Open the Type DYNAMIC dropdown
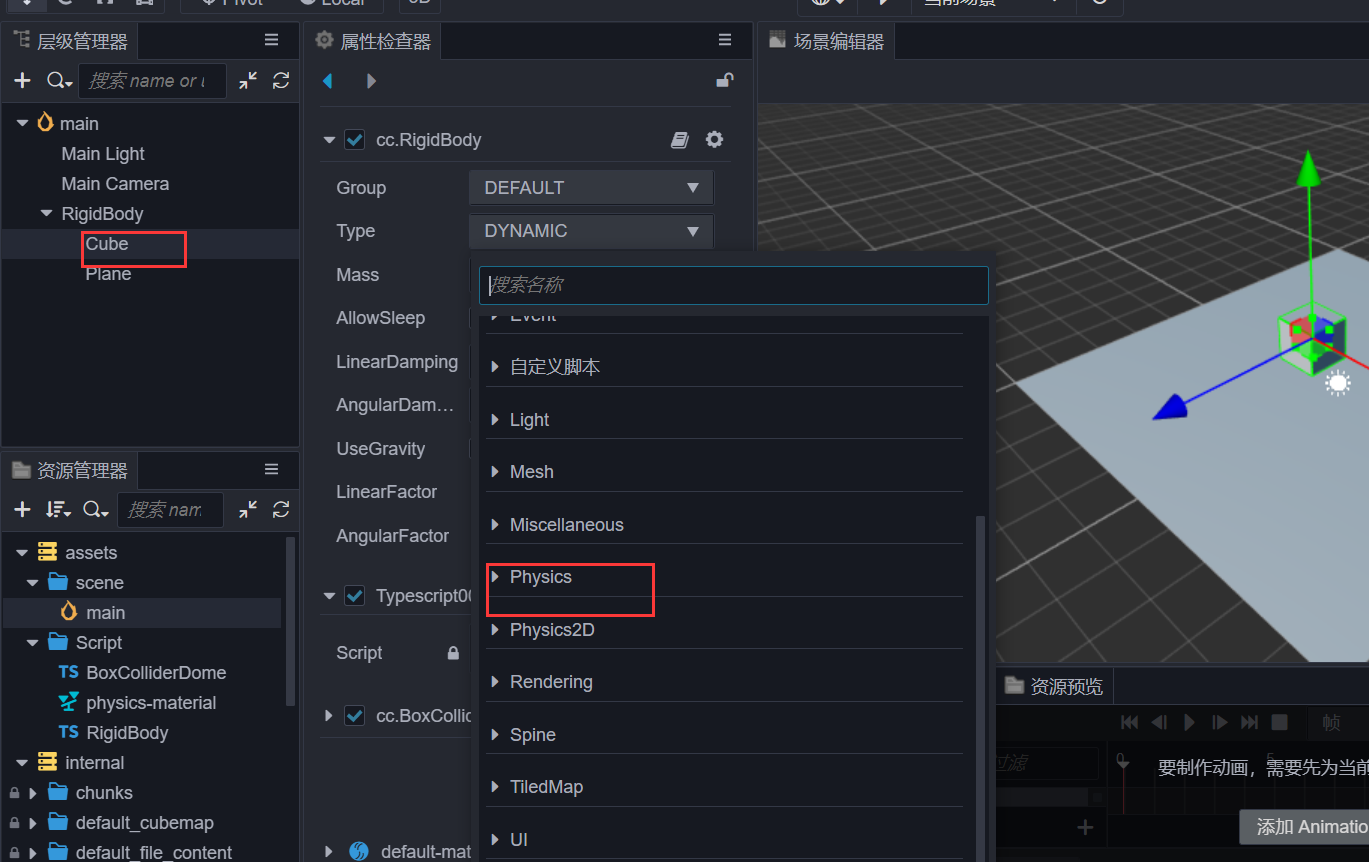Viewport: 1369px width, 862px height. coord(590,231)
